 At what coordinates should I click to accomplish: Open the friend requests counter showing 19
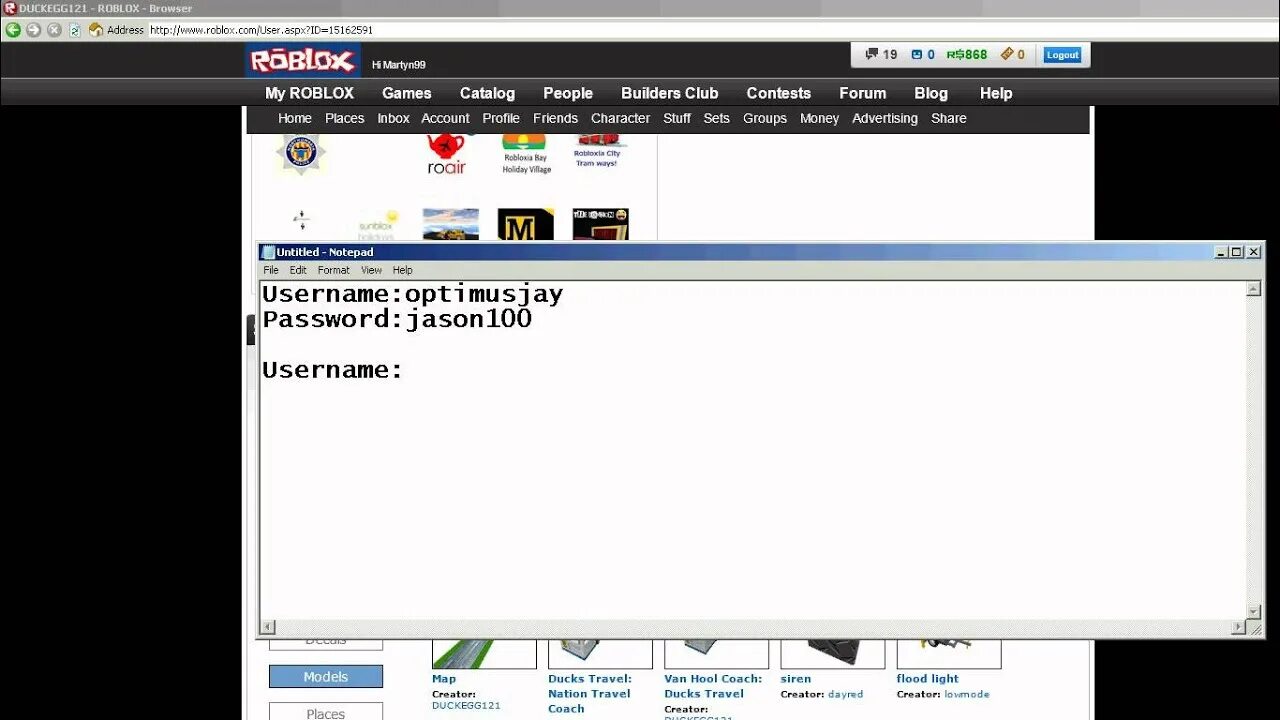pos(881,55)
